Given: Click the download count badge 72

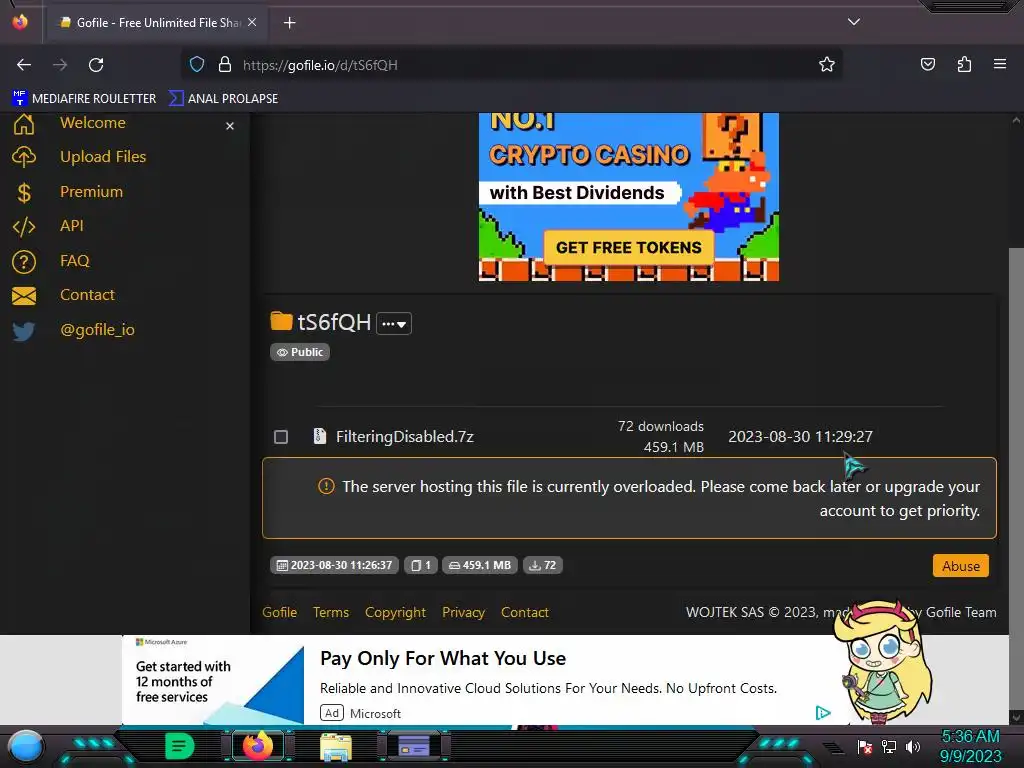Looking at the screenshot, I should pos(543,565).
